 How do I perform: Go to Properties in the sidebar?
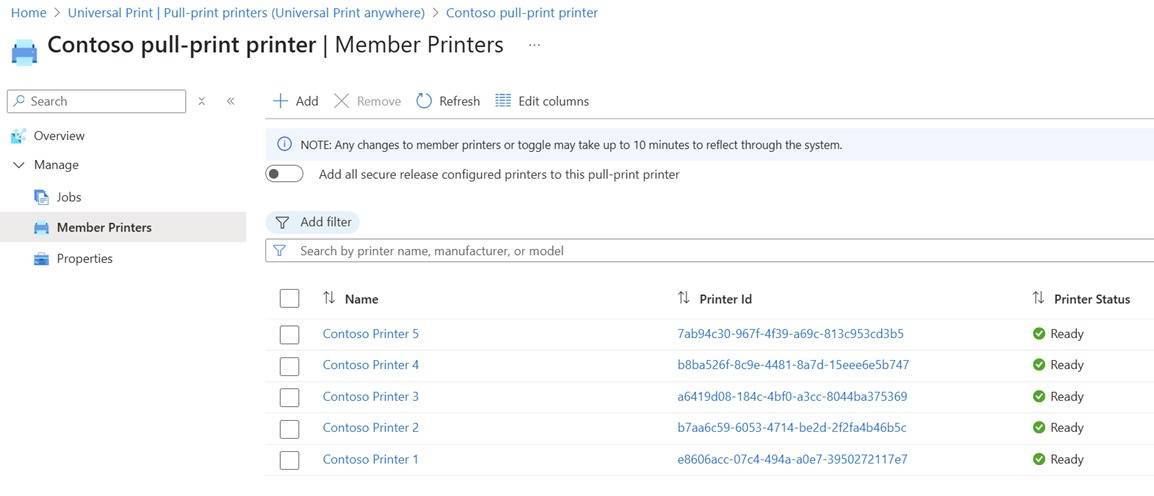coord(84,259)
